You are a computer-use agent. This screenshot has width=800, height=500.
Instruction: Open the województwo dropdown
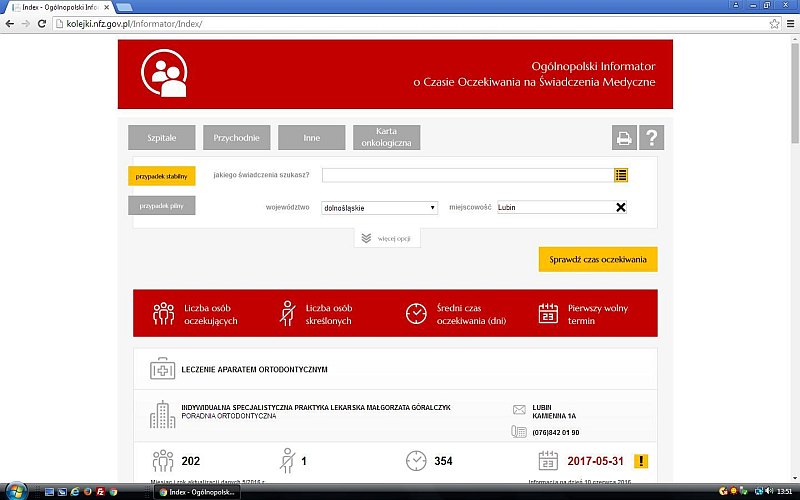tap(379, 207)
